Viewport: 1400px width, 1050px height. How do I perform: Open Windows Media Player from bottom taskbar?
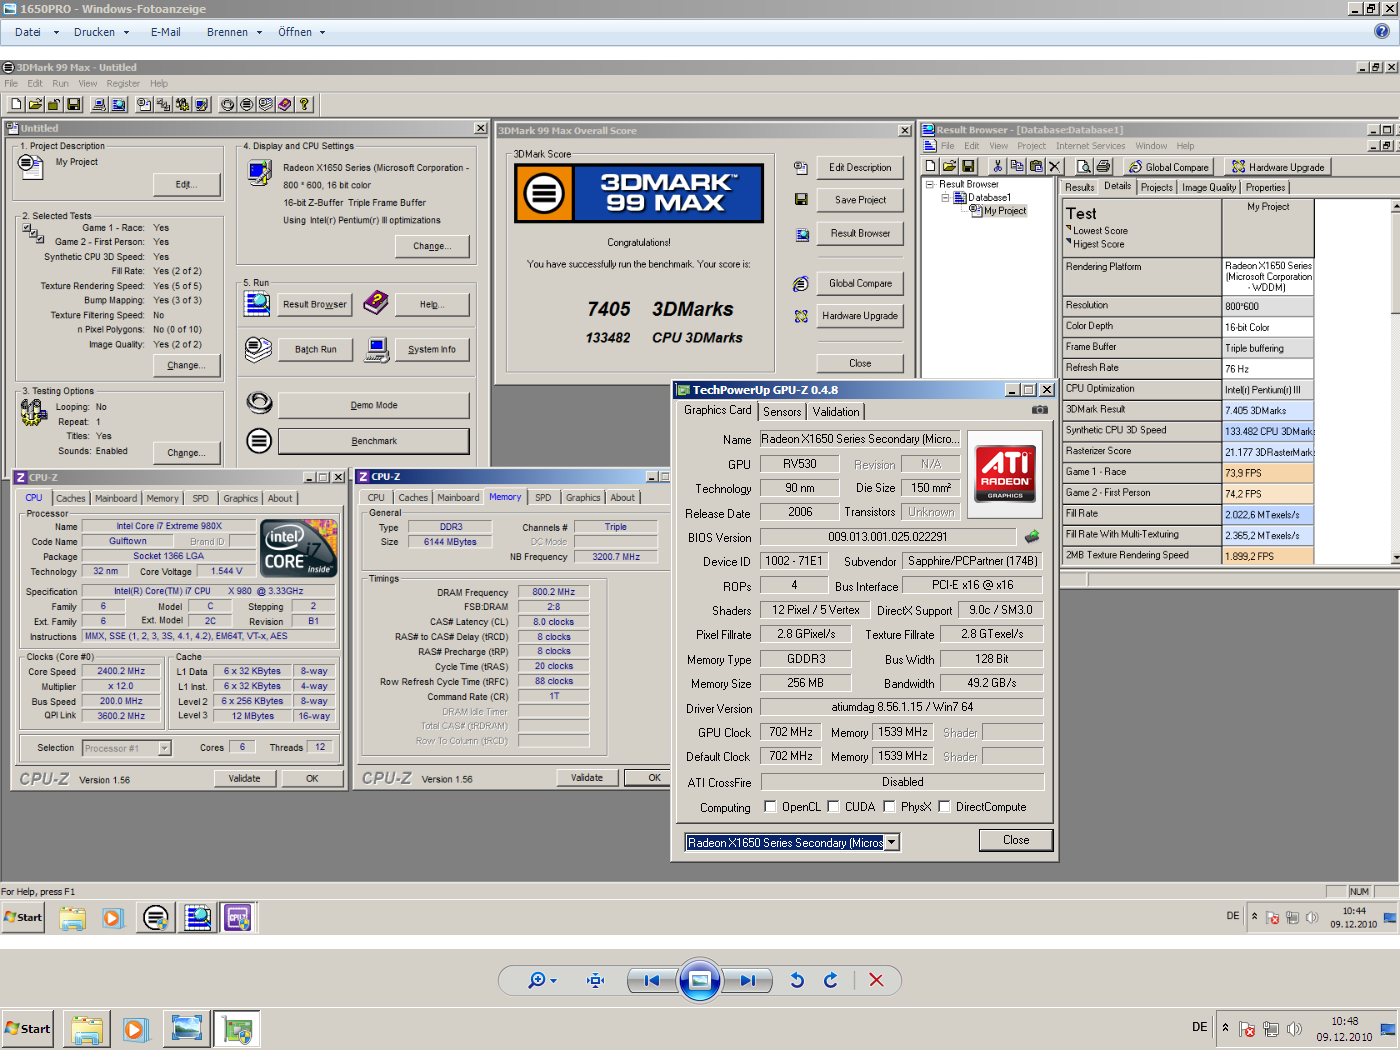tap(135, 1029)
